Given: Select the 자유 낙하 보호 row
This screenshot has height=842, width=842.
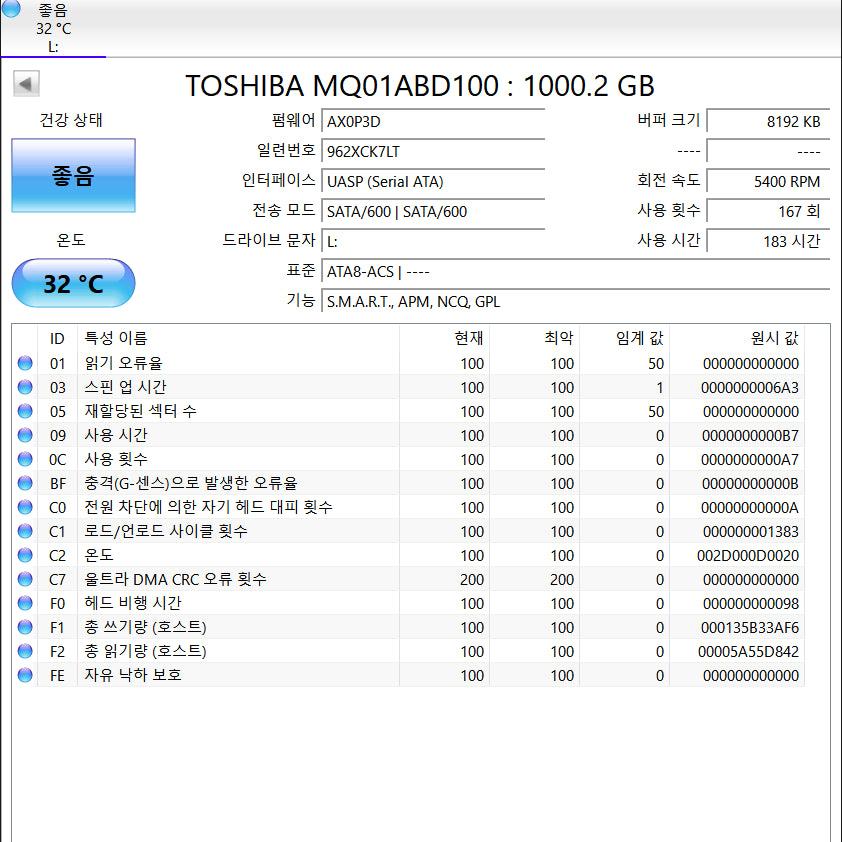Looking at the screenshot, I should point(408,676).
